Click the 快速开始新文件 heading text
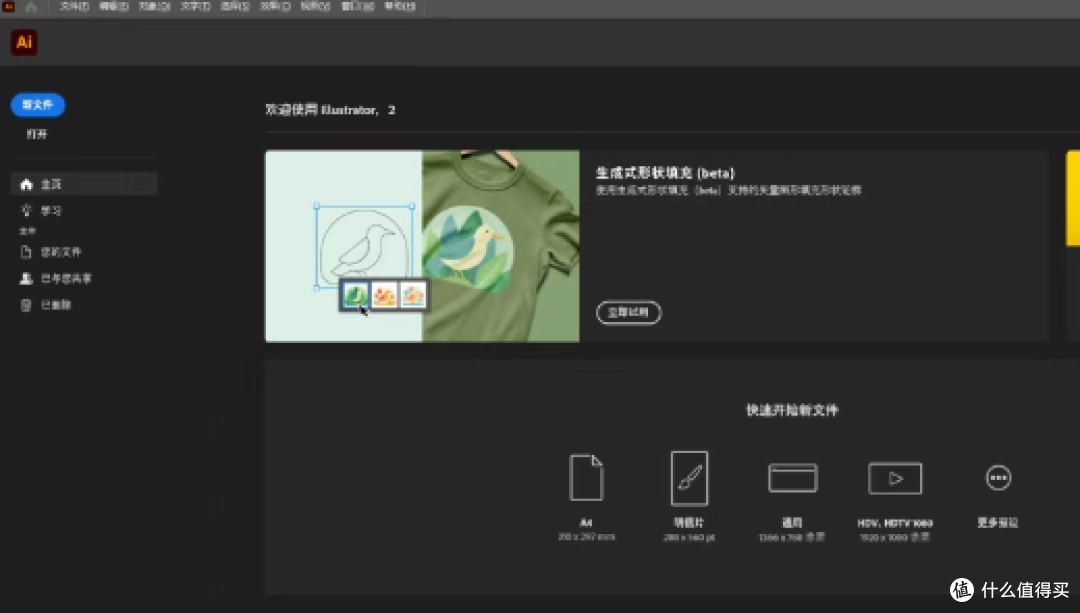The height and width of the screenshot is (613, 1080). (792, 410)
